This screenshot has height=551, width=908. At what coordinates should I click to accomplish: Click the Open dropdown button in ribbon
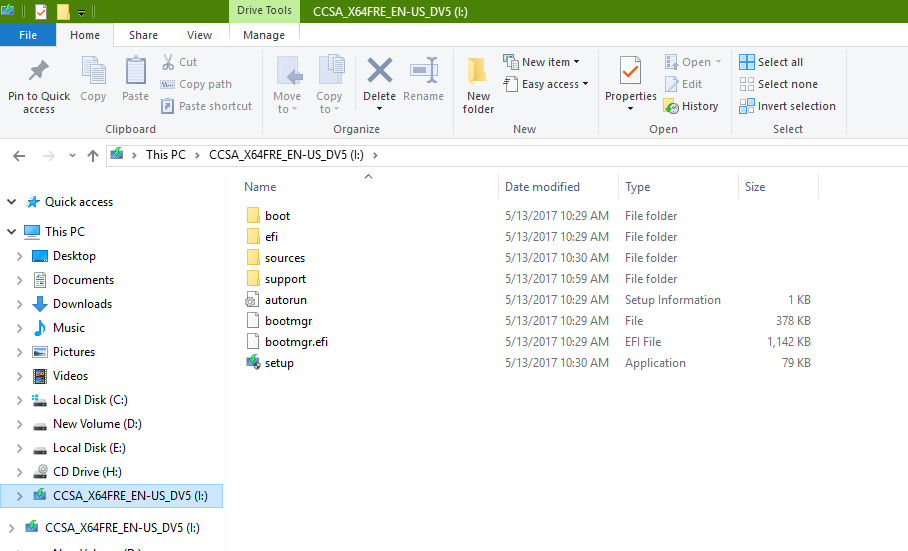pyautogui.click(x=693, y=62)
